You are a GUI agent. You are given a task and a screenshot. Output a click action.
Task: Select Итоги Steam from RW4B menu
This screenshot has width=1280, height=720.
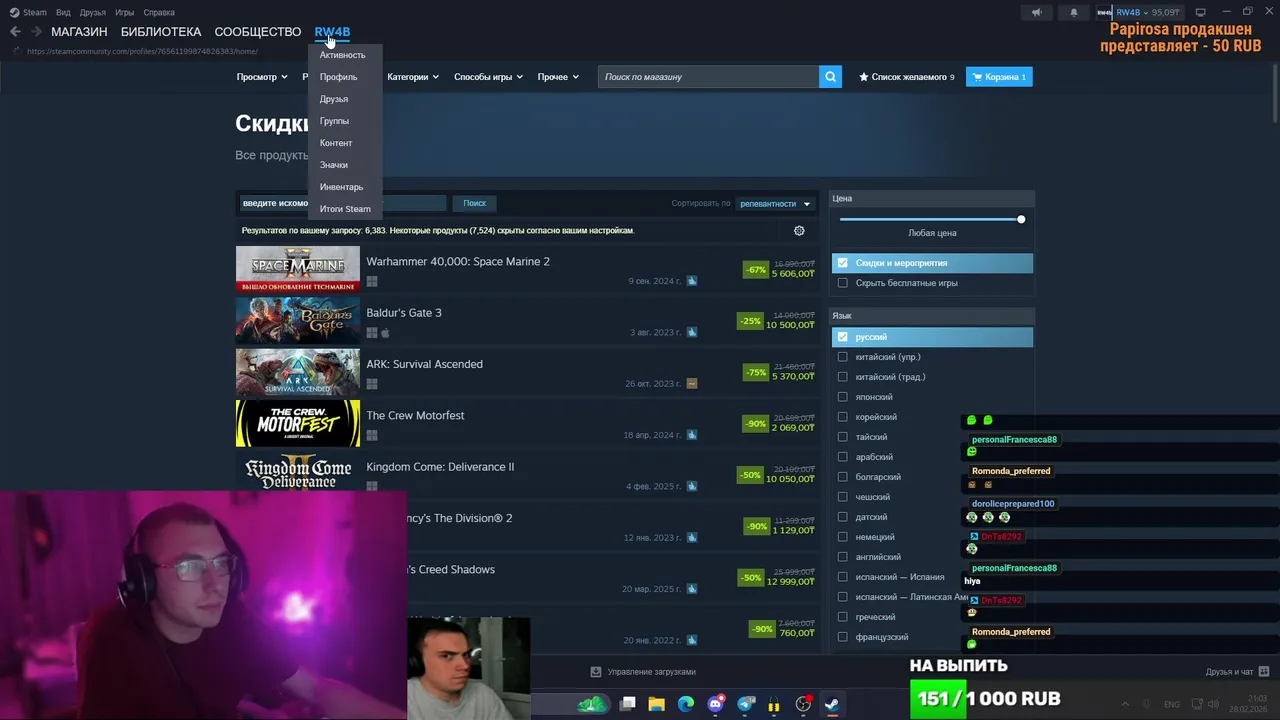tap(345, 209)
